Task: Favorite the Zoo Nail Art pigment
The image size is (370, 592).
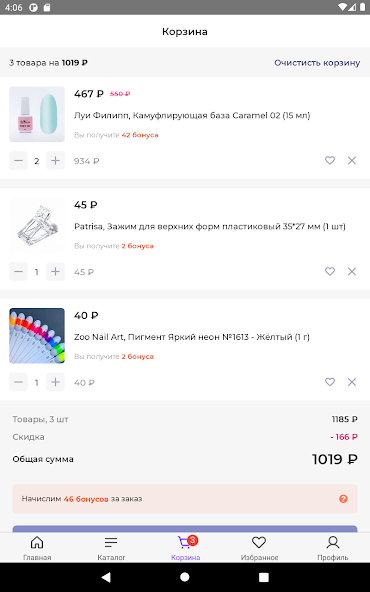Action: pos(330,382)
